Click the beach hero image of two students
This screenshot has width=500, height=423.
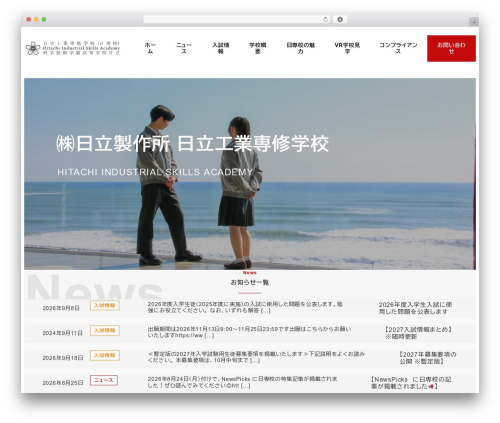click(x=250, y=174)
